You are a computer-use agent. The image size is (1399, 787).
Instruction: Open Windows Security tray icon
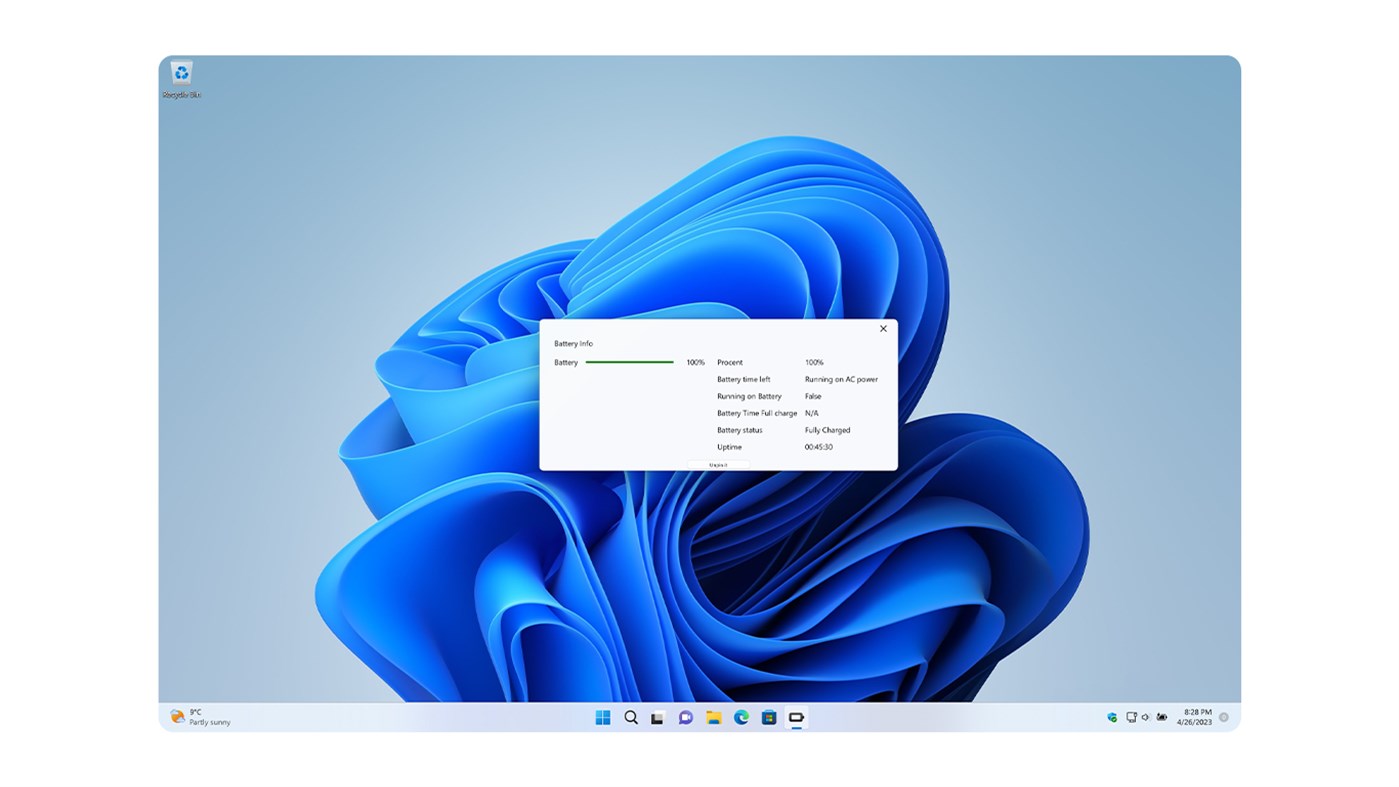pyautogui.click(x=1112, y=717)
